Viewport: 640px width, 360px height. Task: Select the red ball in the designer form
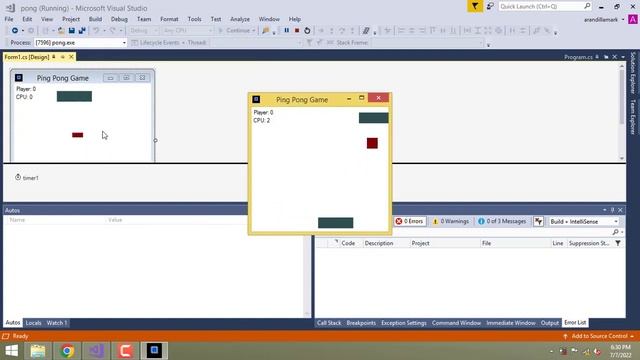78,135
